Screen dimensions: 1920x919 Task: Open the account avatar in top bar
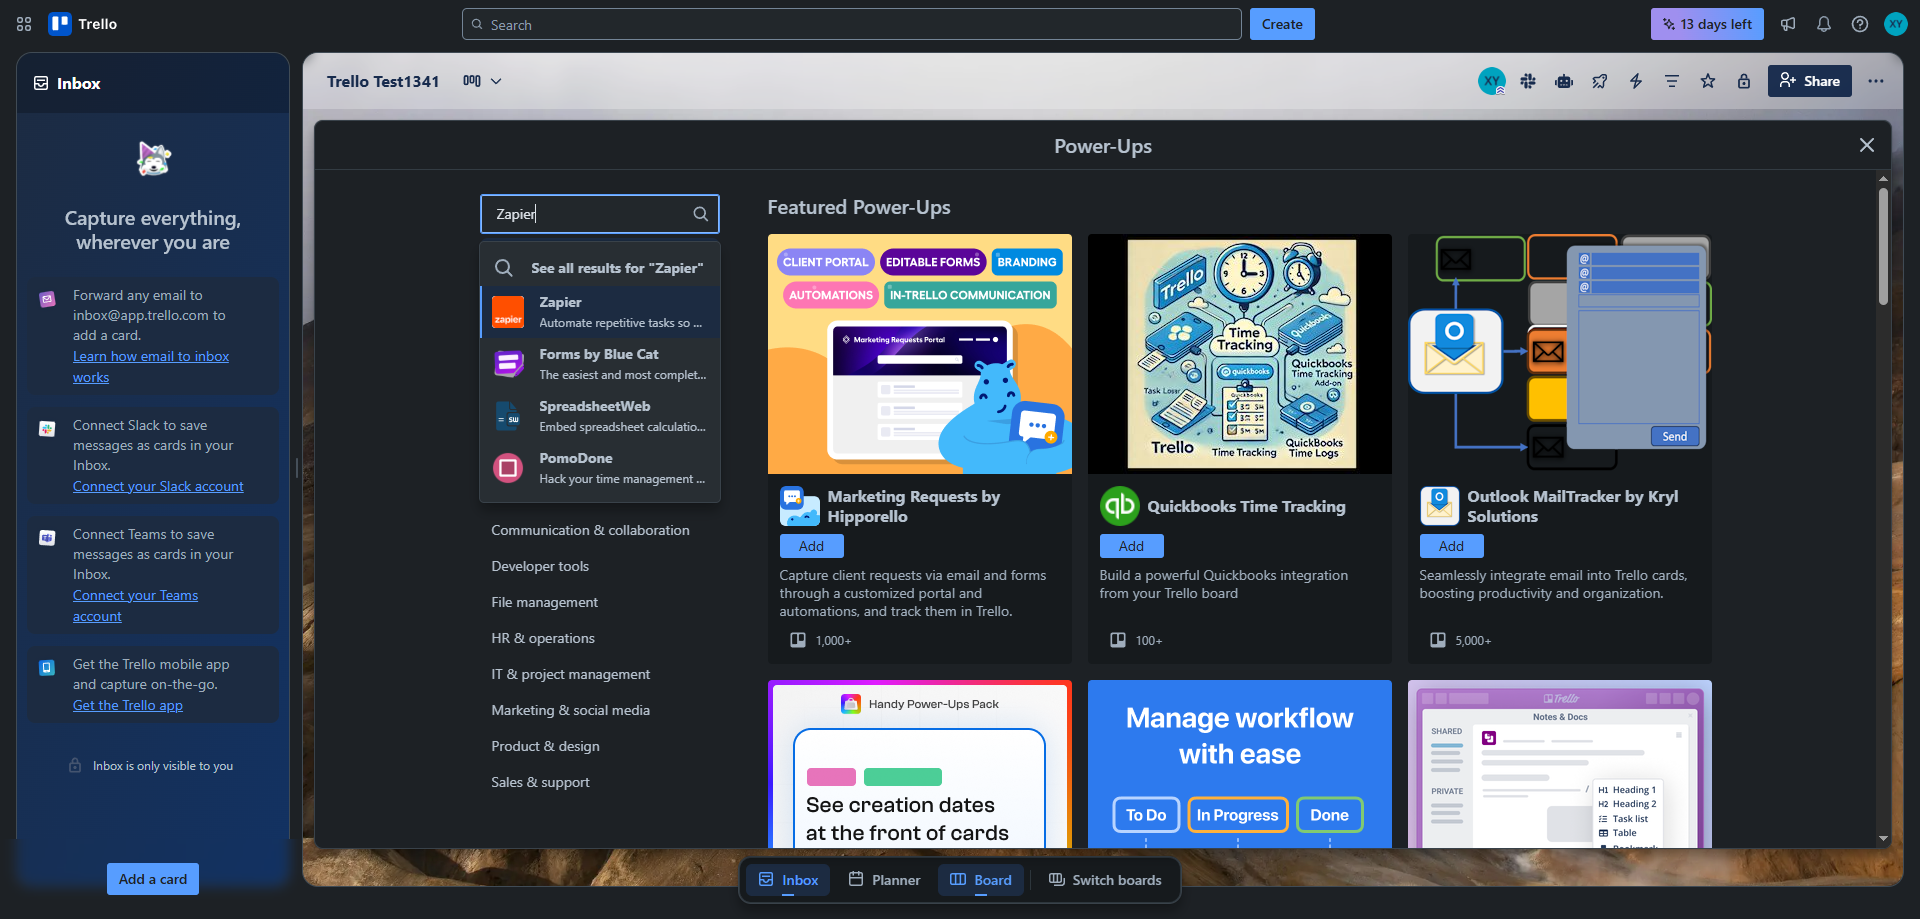pyautogui.click(x=1896, y=24)
